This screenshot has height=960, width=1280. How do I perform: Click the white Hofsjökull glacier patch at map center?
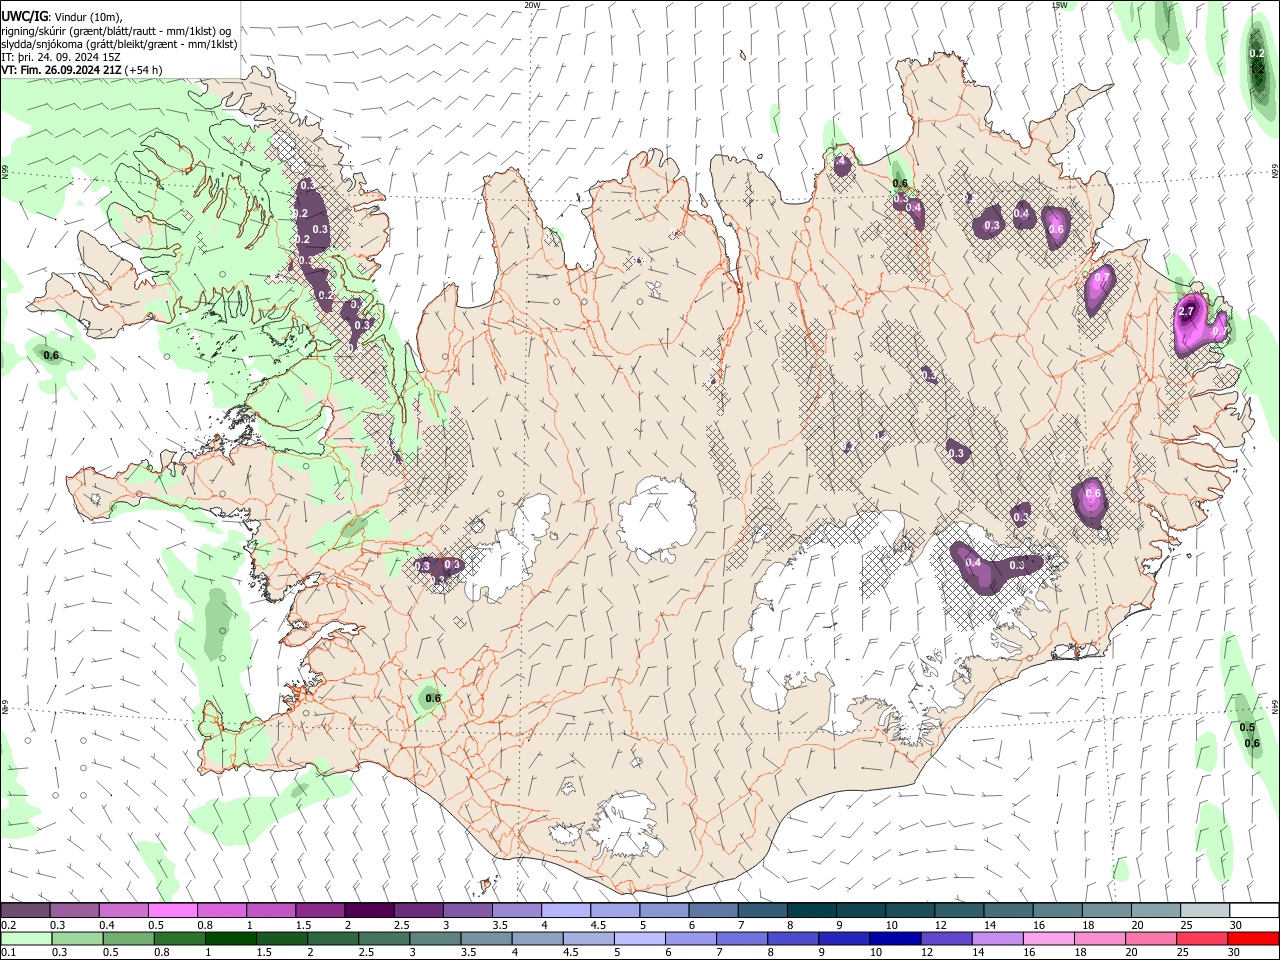(x=657, y=517)
